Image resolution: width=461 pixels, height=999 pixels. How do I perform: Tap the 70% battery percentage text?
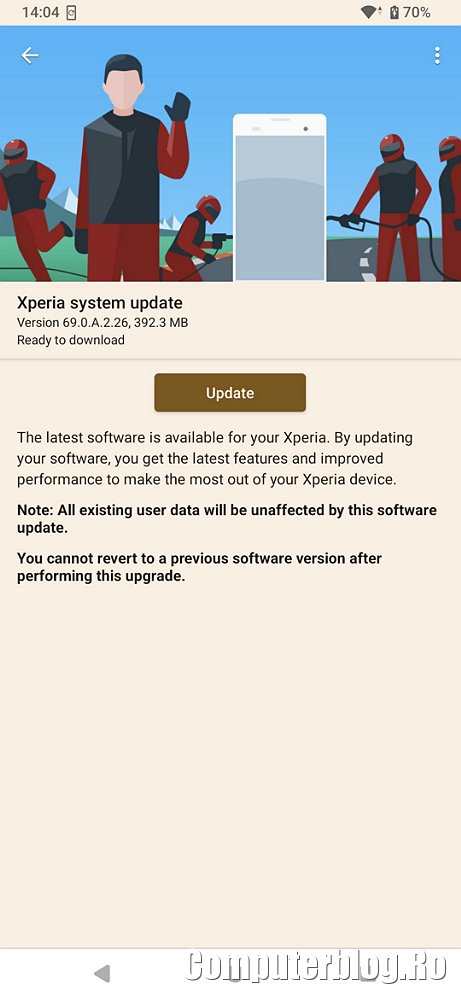[x=416, y=12]
